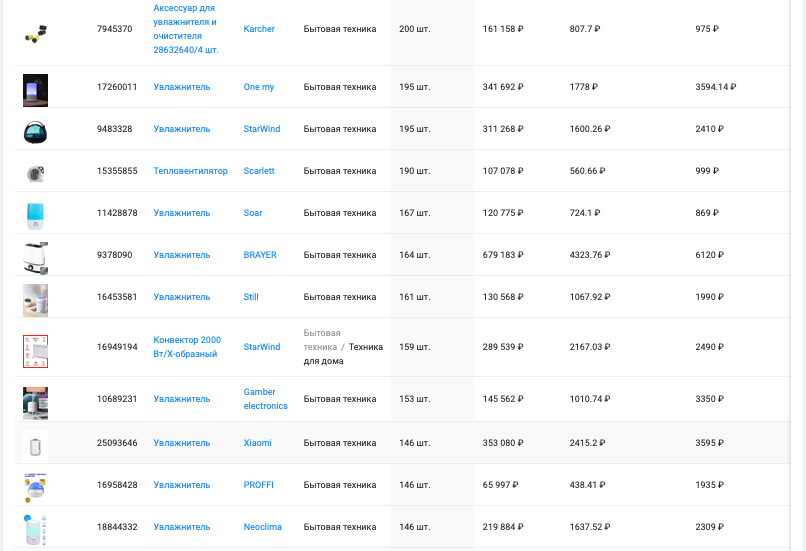Click the Still brand link
806x551 pixels.
251,297
